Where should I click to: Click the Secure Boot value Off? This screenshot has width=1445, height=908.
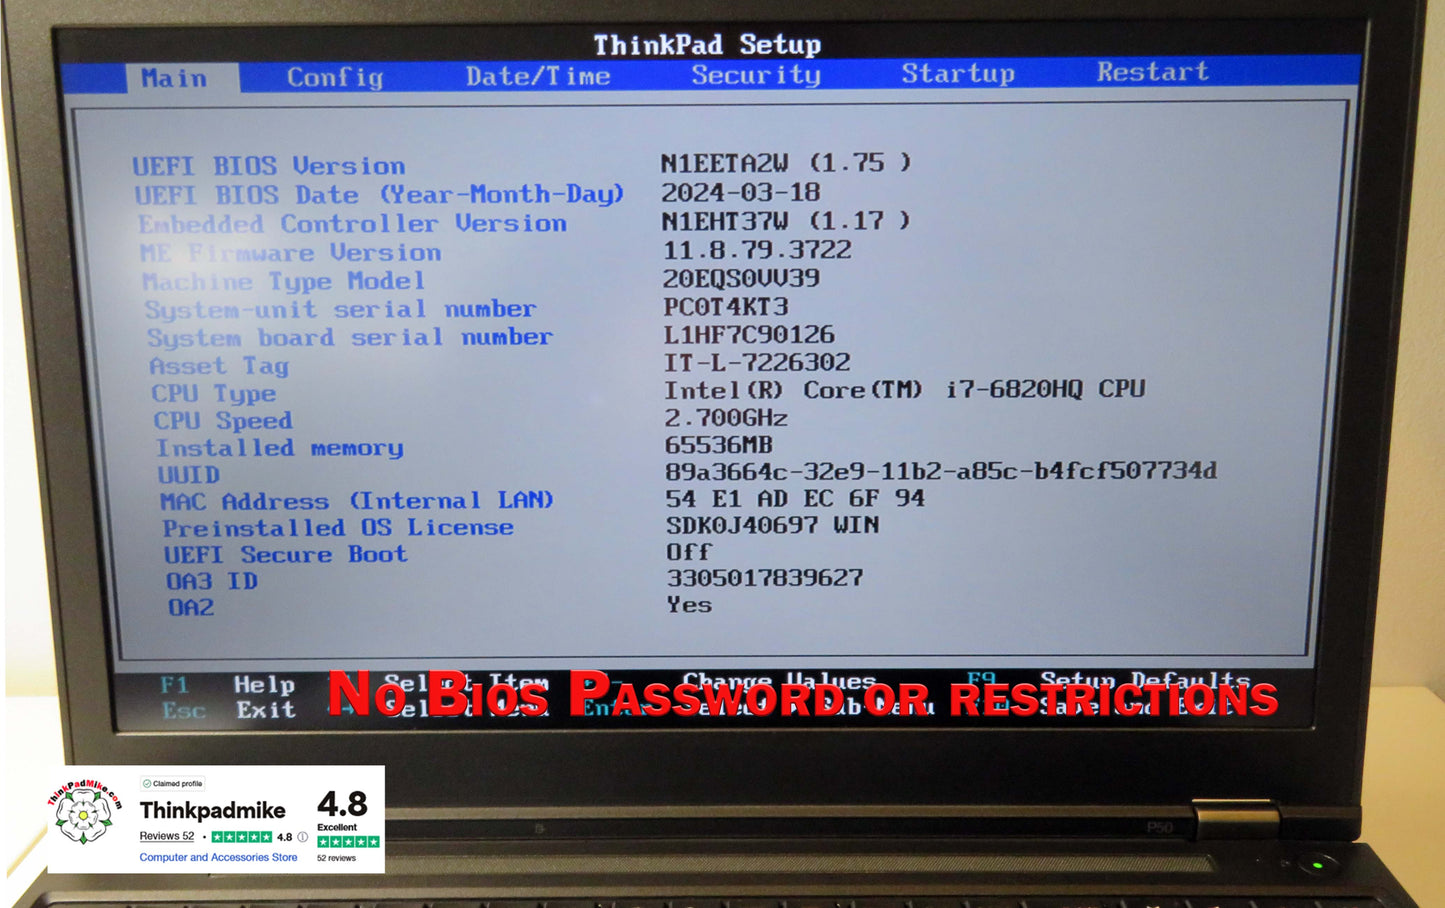click(x=689, y=552)
